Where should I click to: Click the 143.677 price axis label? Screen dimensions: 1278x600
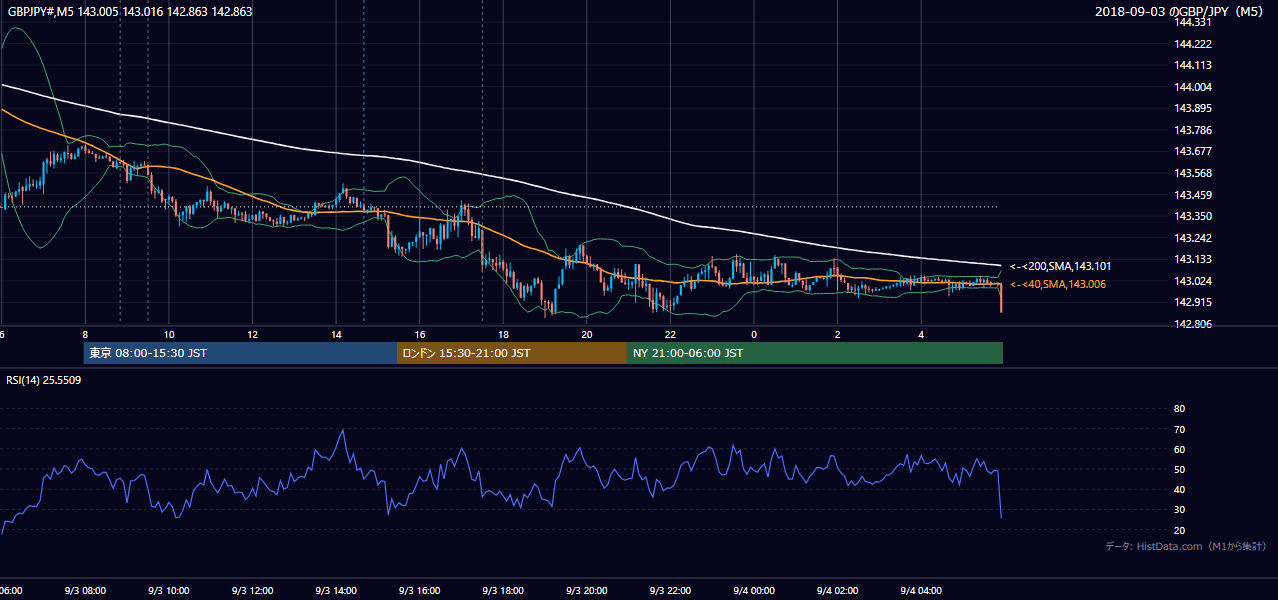(1192, 152)
